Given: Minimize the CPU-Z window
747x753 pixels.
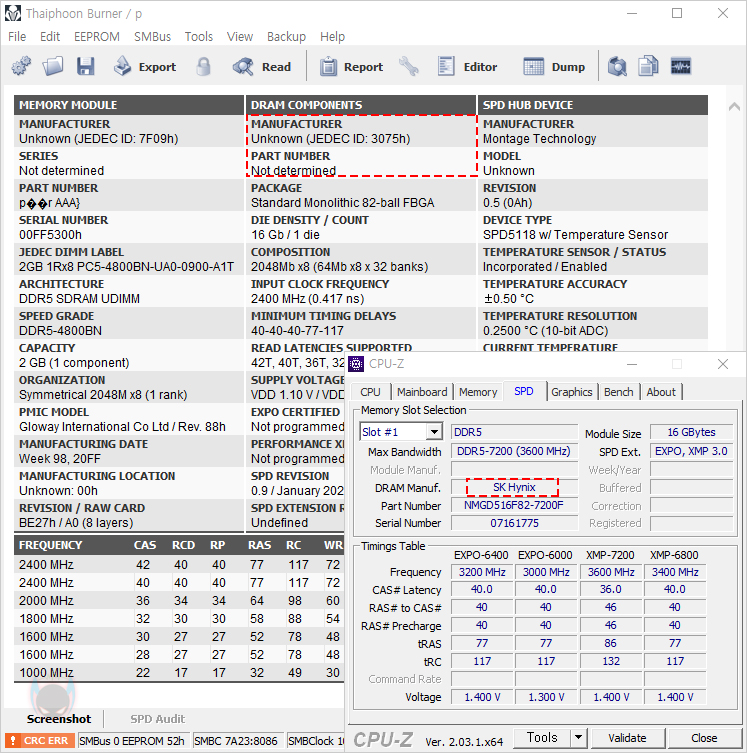Looking at the screenshot, I should [x=632, y=364].
